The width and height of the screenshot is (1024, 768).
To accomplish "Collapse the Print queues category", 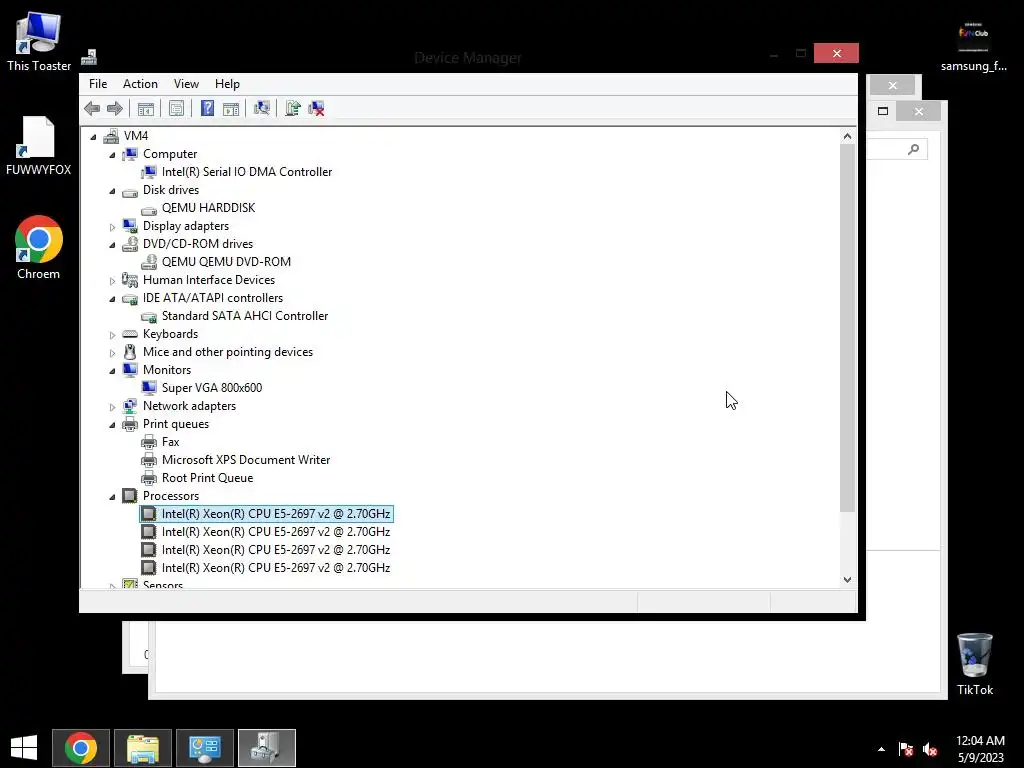I will point(112,424).
